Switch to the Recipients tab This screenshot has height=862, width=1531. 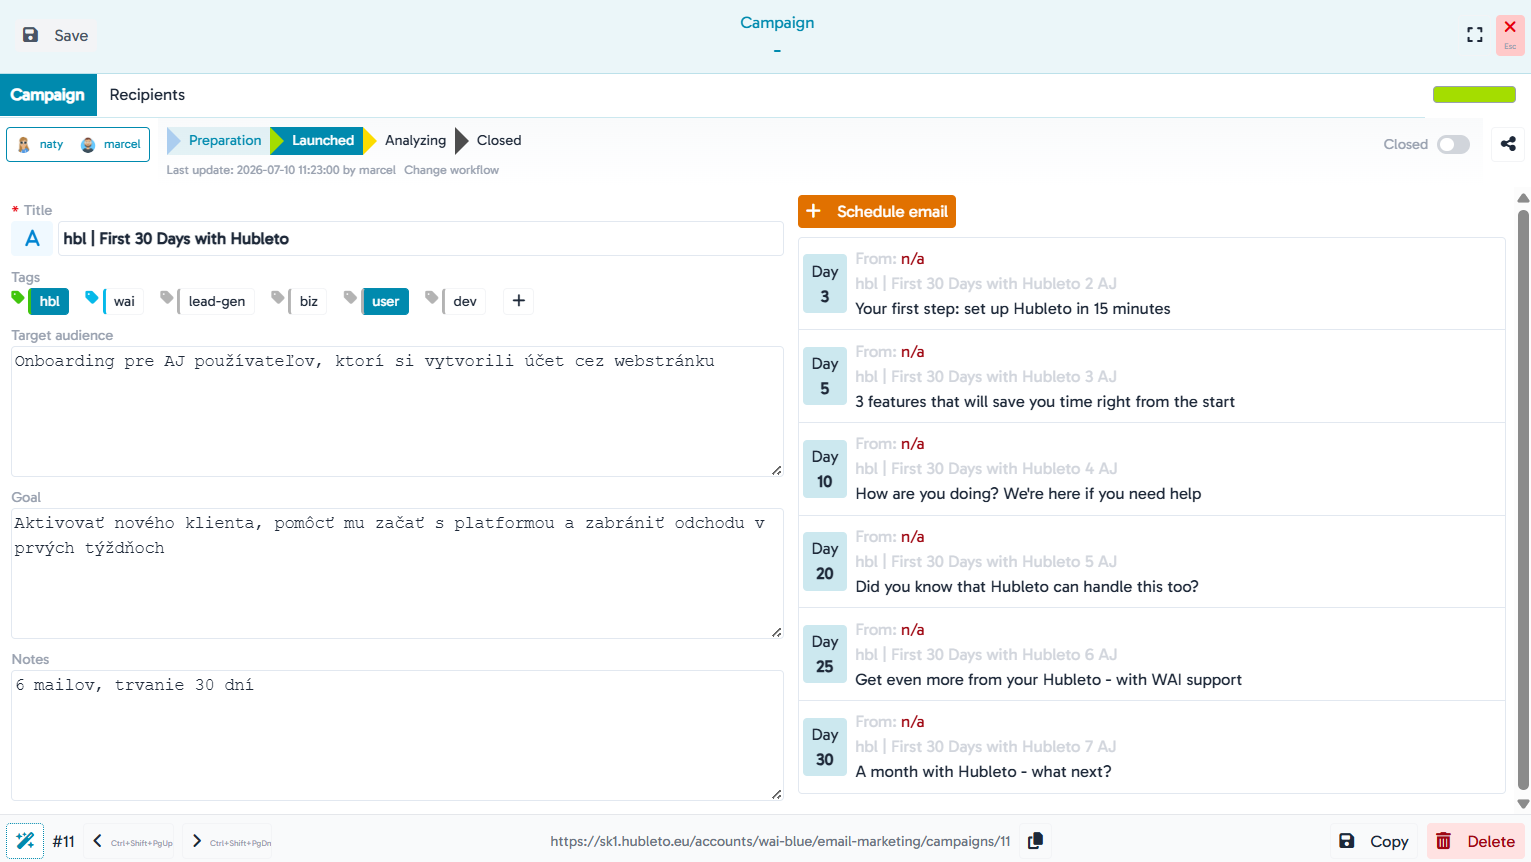[147, 95]
